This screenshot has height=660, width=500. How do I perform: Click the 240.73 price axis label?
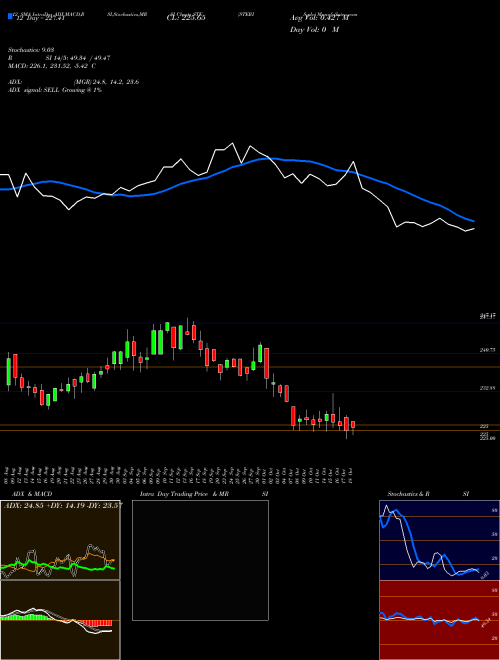[487, 350]
